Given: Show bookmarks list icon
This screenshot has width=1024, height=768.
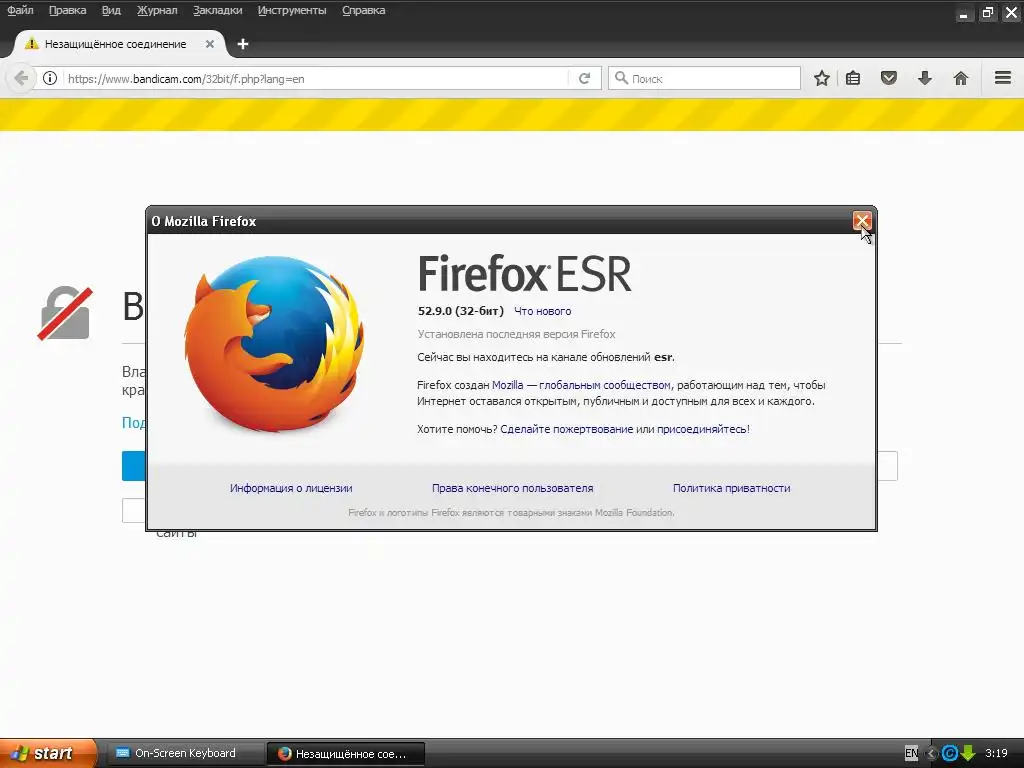Looking at the screenshot, I should click(x=853, y=78).
